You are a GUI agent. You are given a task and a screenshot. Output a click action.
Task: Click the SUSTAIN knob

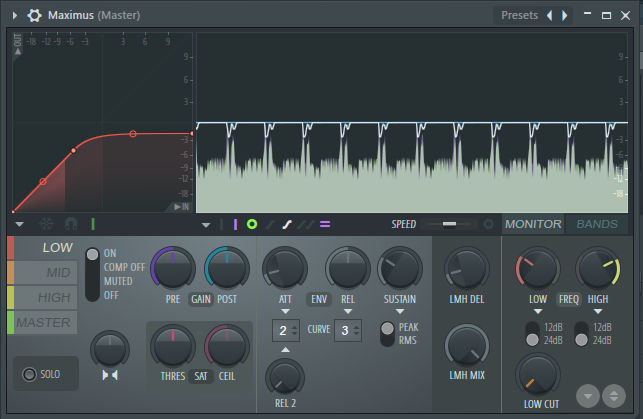pyautogui.click(x=400, y=269)
